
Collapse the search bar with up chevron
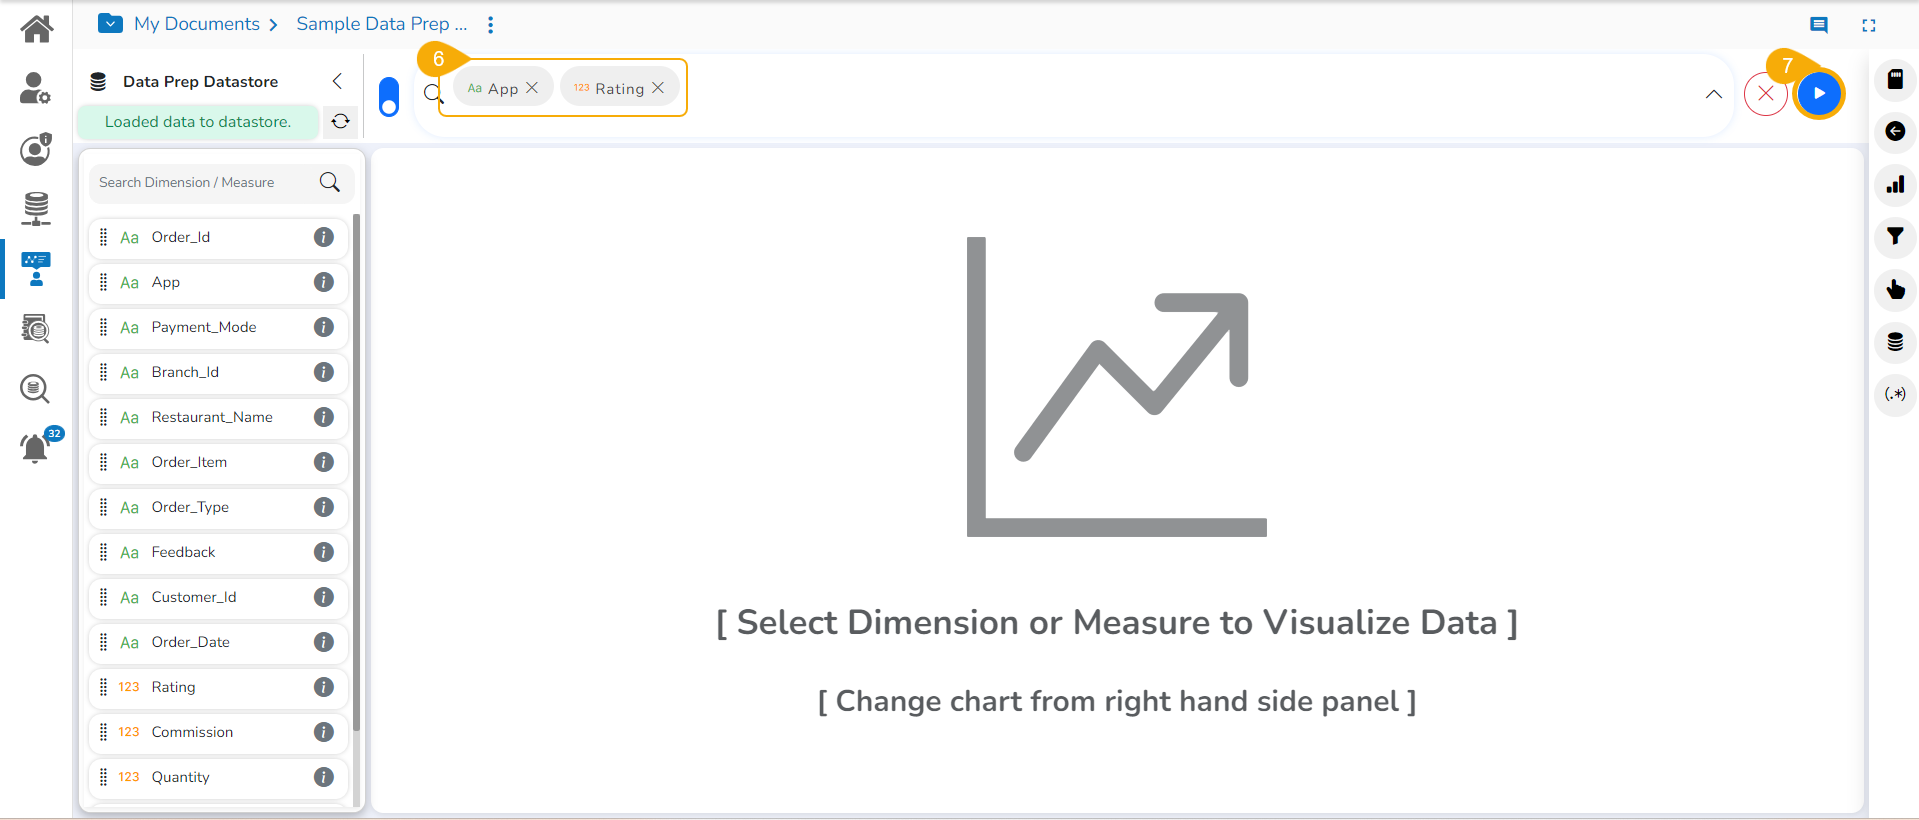coord(1713,94)
